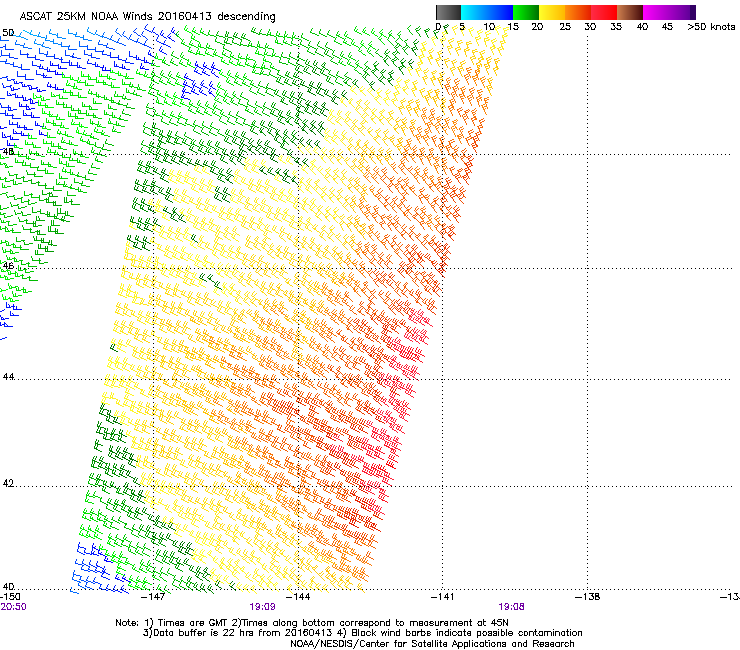Click the purple time stamp '20:50'
This screenshot has width=740, height=650.
coord(13,607)
